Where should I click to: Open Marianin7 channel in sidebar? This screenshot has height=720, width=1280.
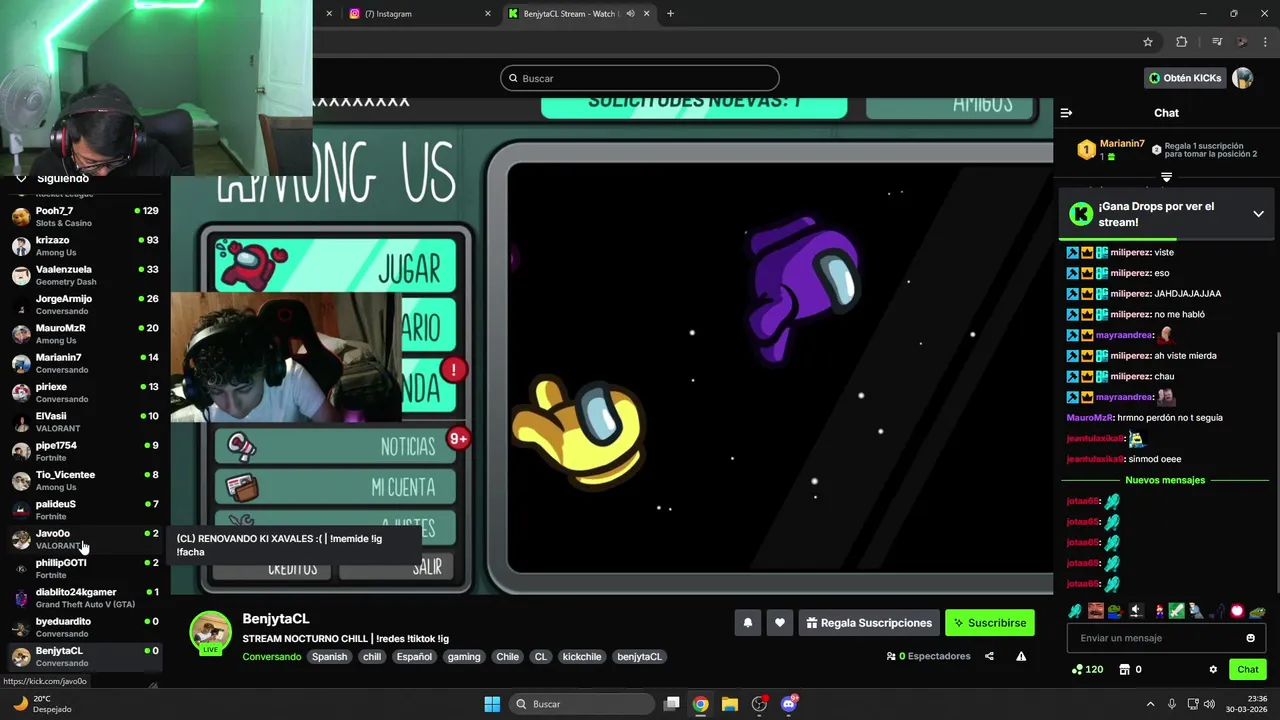pos(85,363)
